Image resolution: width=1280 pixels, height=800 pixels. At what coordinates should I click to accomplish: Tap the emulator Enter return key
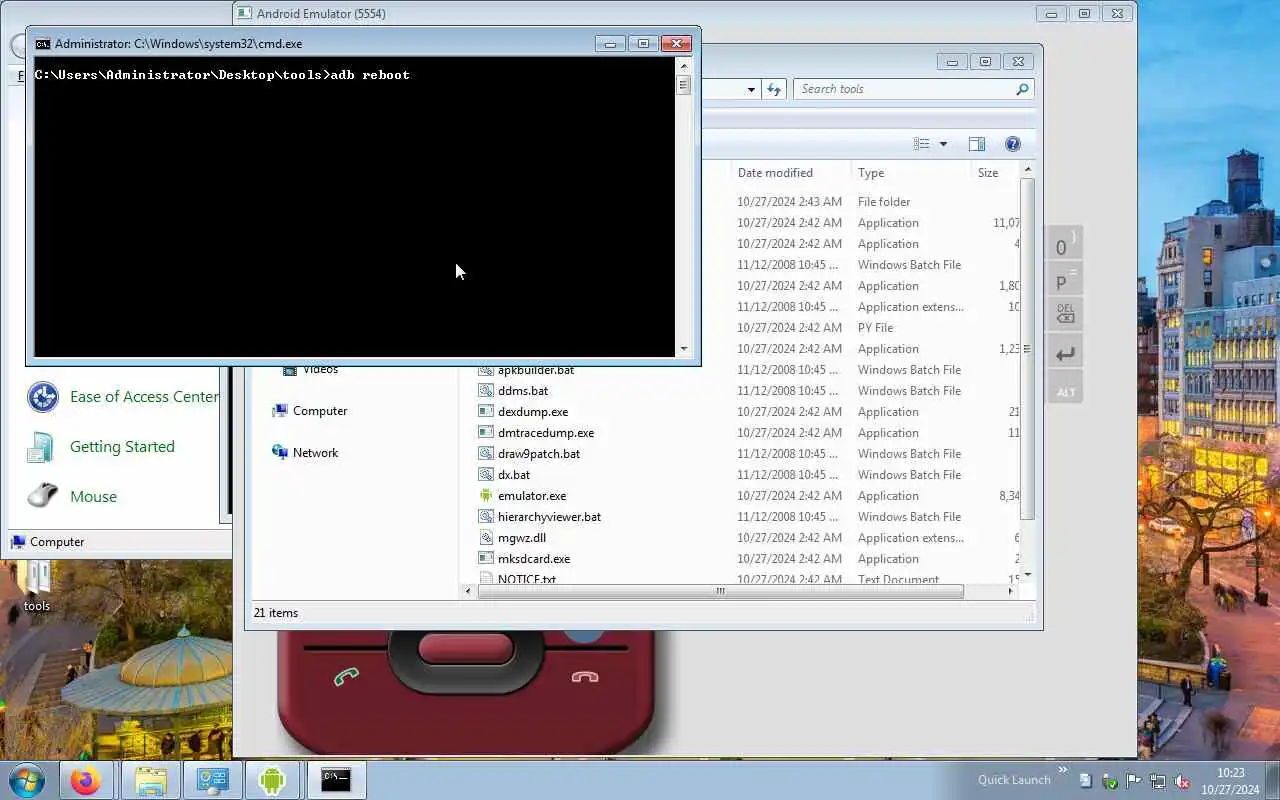(1065, 353)
